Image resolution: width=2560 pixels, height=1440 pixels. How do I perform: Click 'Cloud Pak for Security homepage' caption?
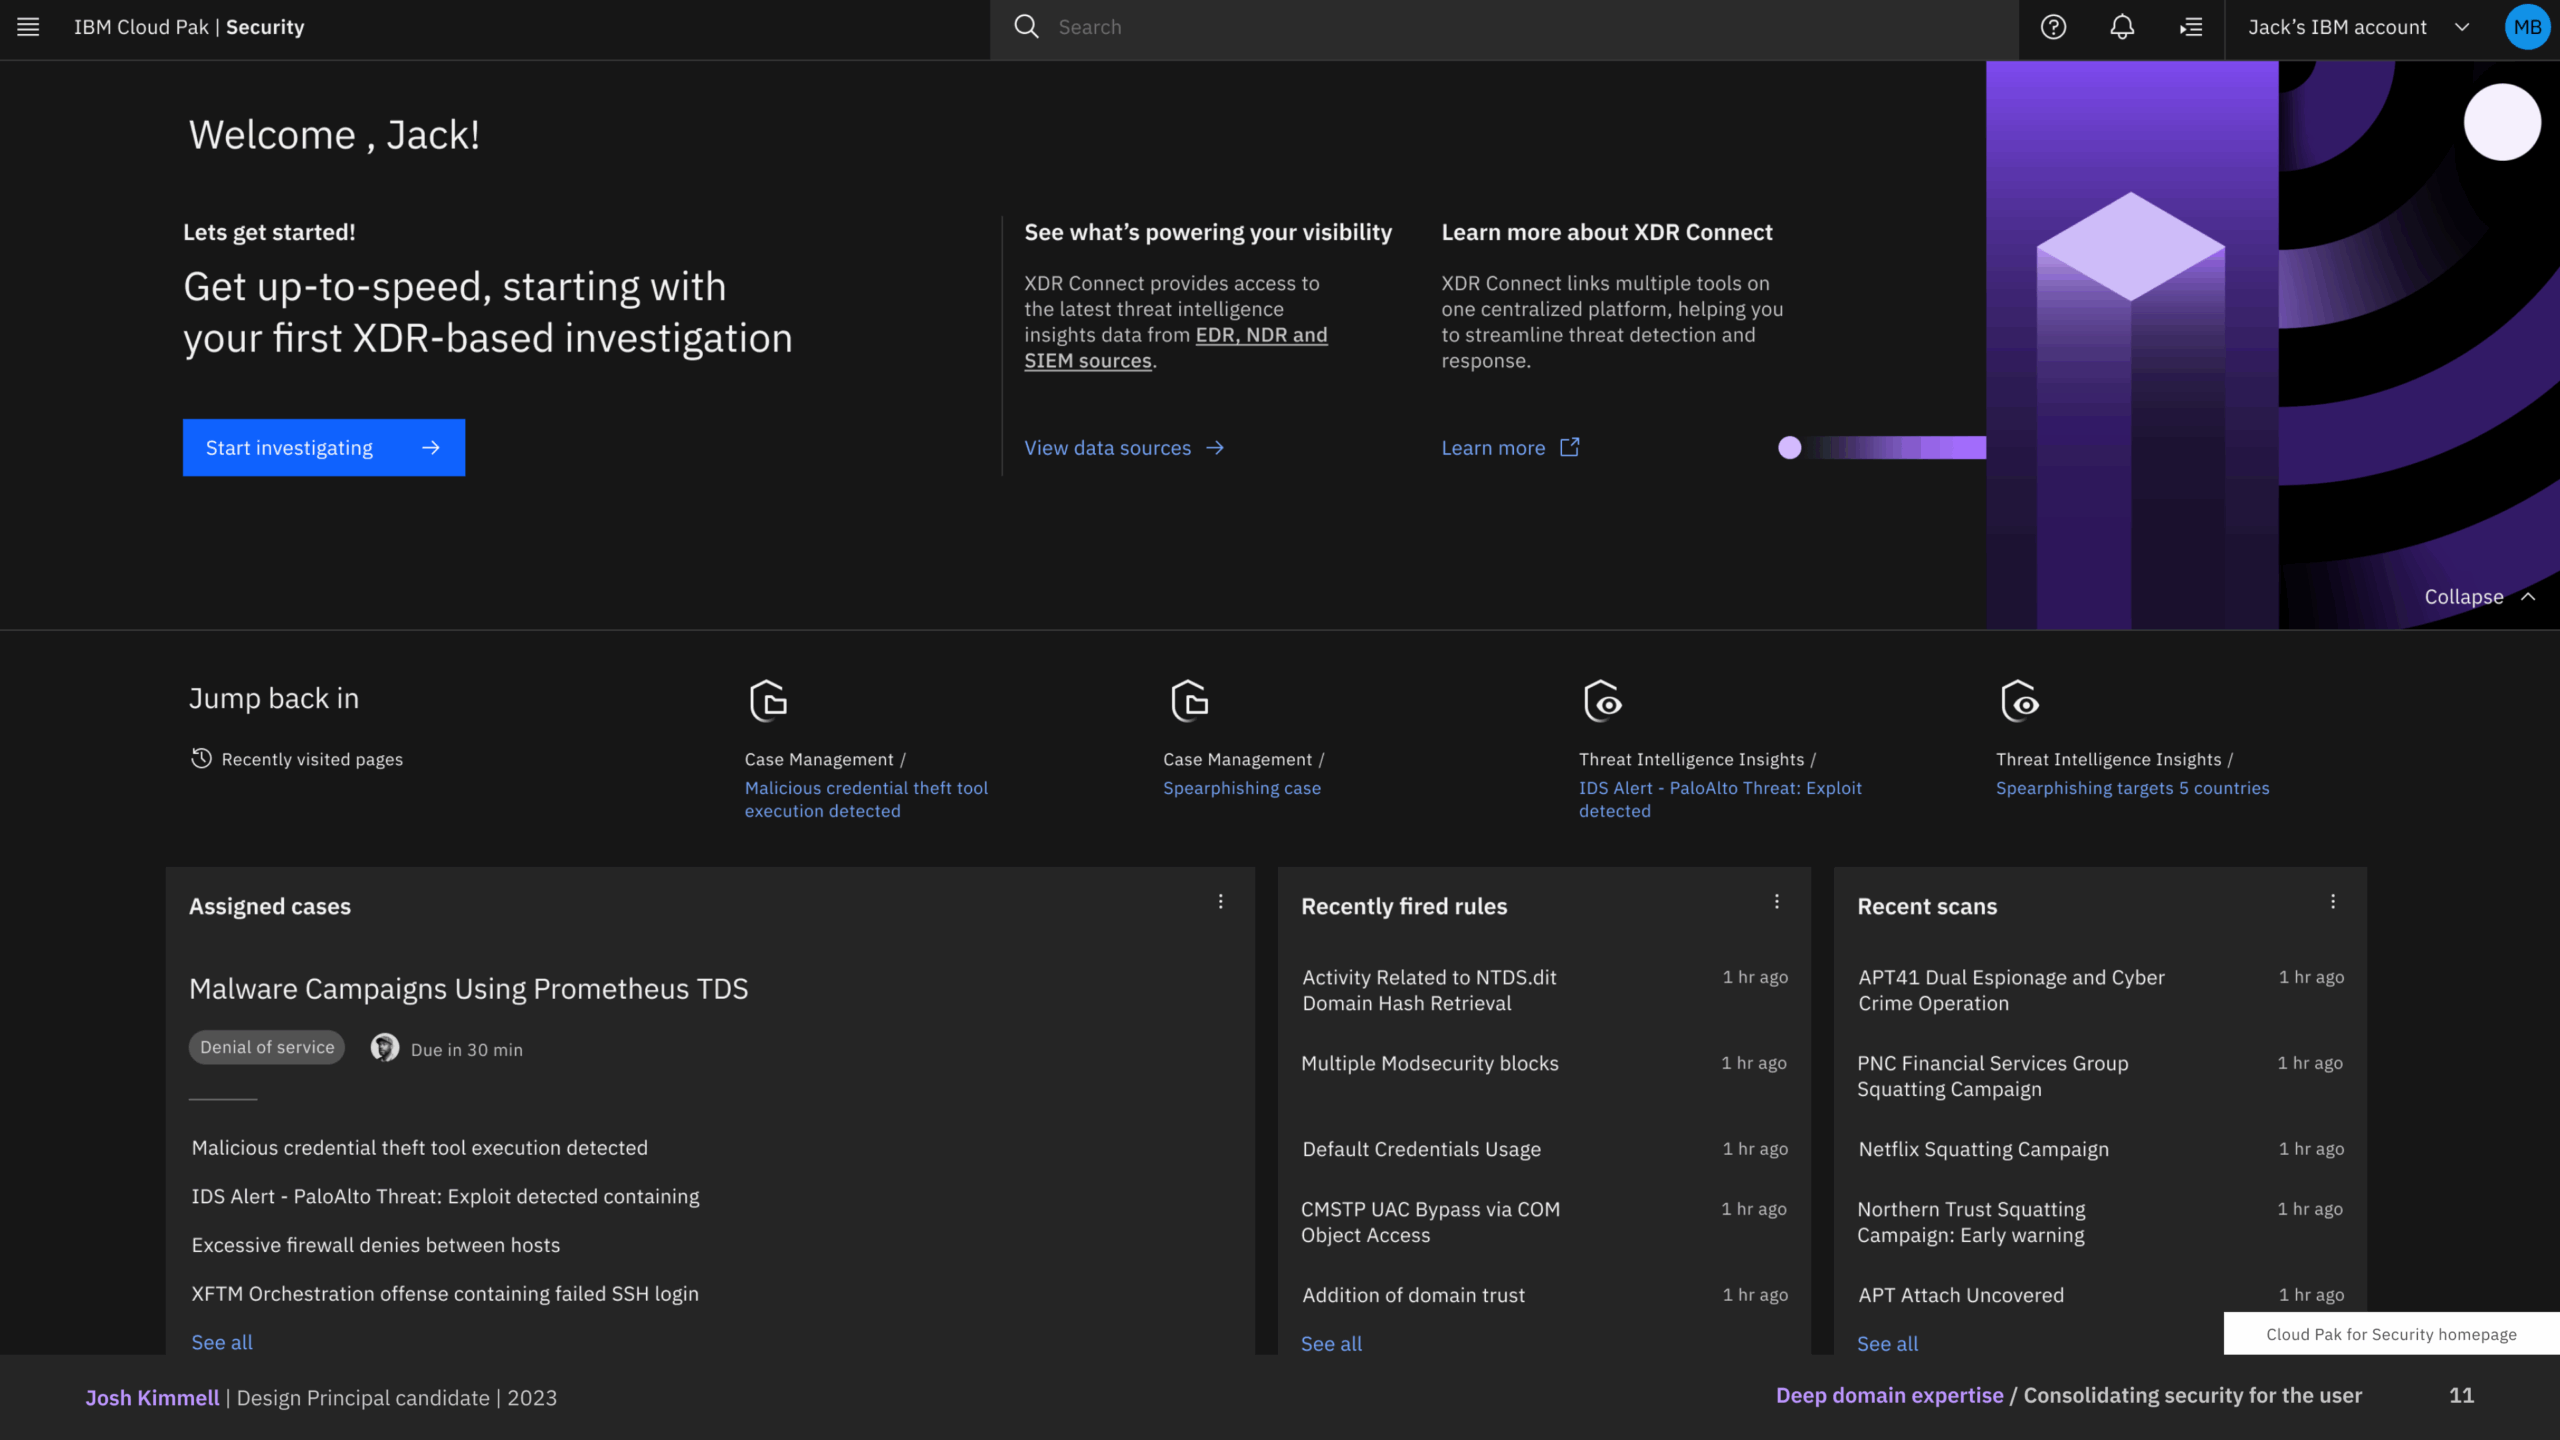coord(2391,1335)
